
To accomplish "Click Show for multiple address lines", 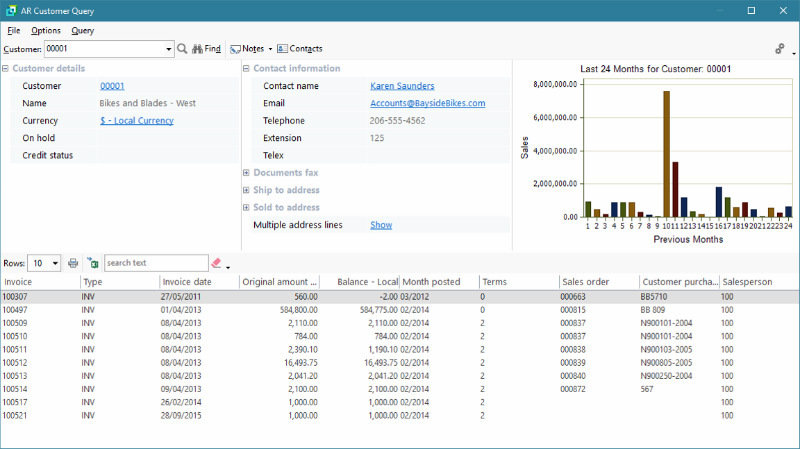I will tap(381, 225).
